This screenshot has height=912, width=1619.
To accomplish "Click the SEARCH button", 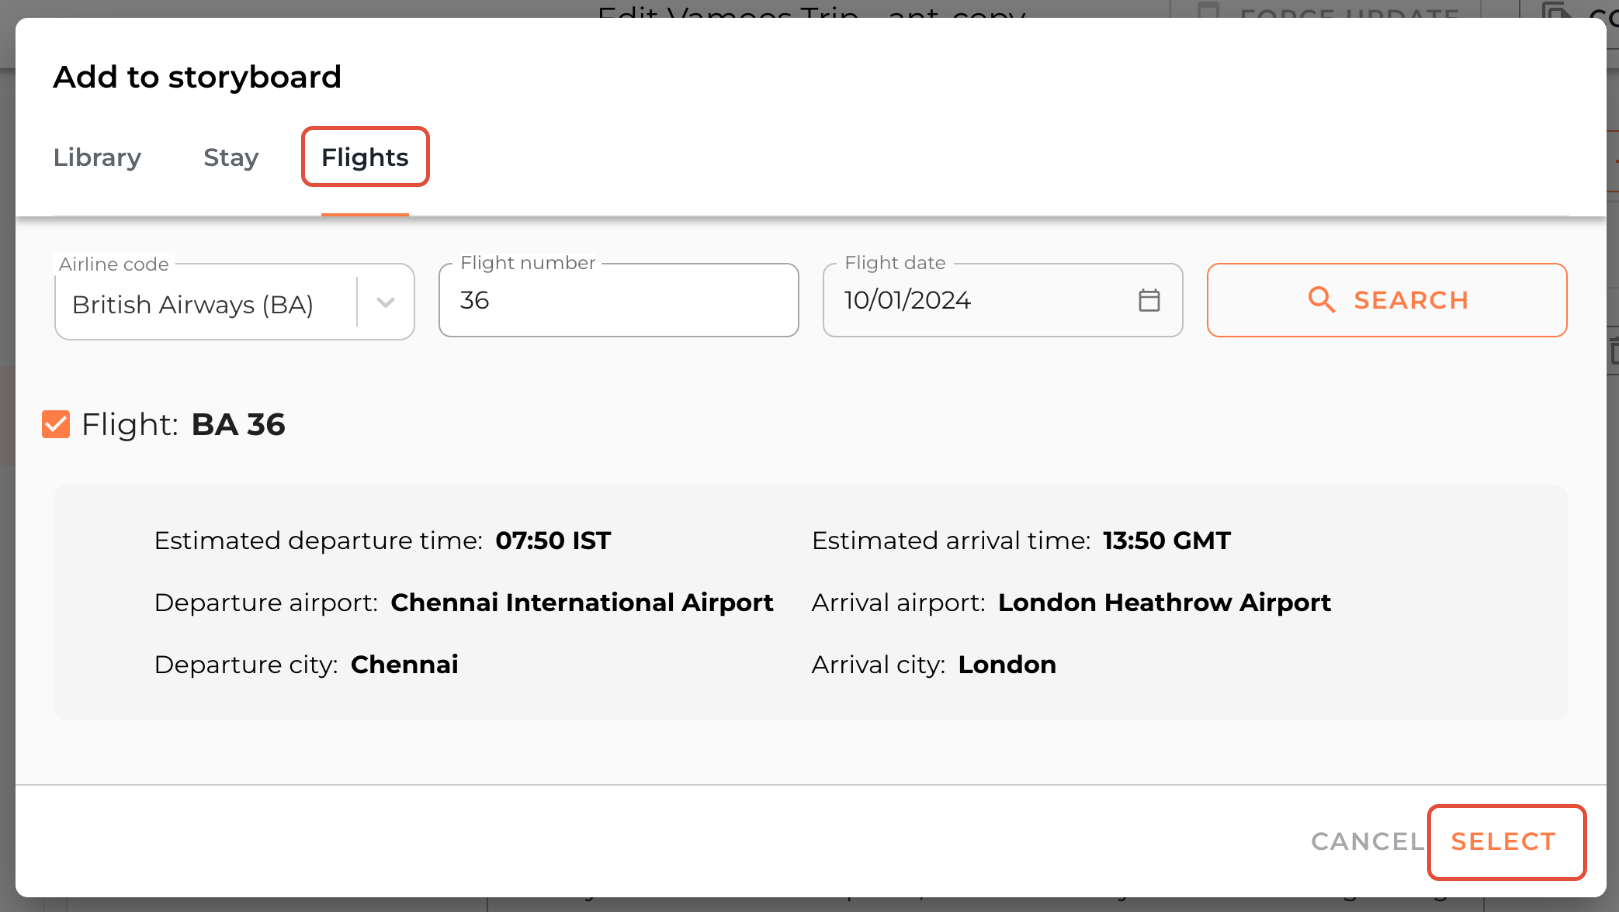I will [1387, 300].
